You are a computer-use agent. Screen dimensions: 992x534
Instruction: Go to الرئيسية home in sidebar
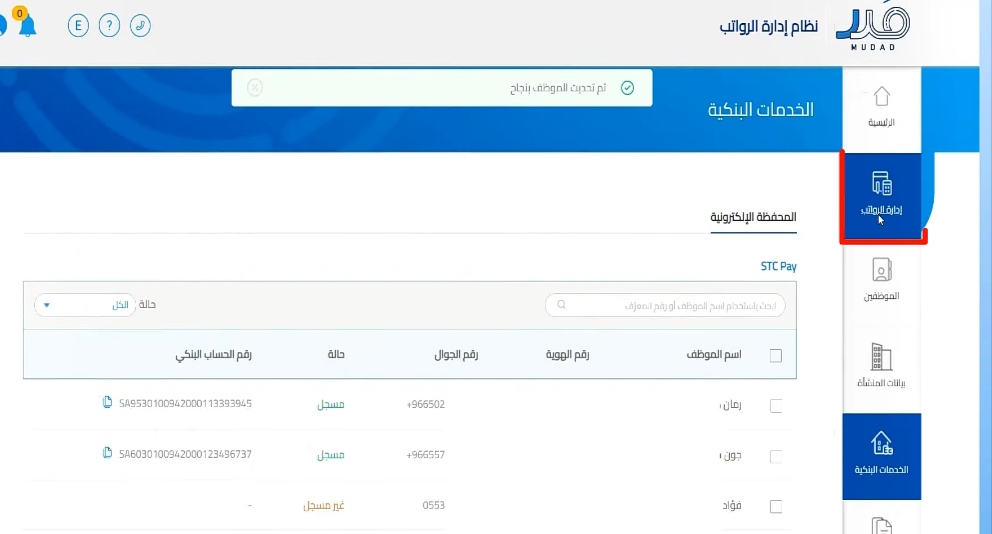(881, 108)
